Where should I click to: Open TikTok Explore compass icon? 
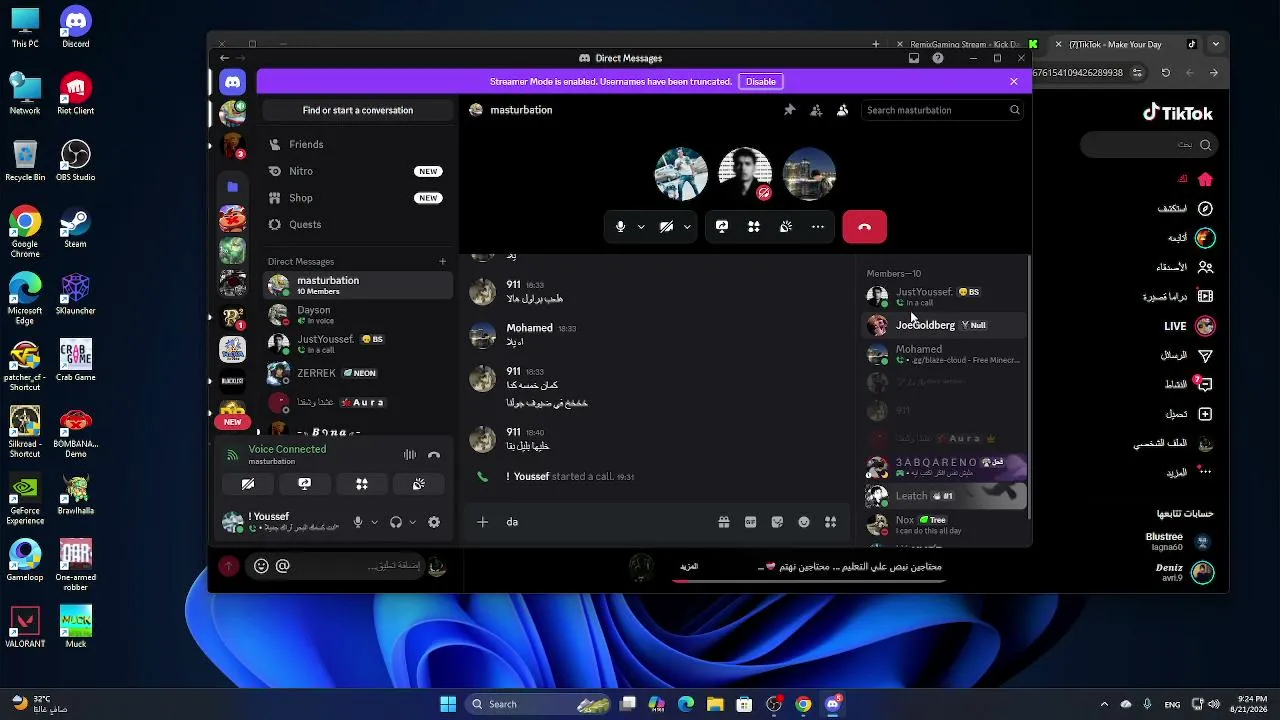[x=1205, y=209]
